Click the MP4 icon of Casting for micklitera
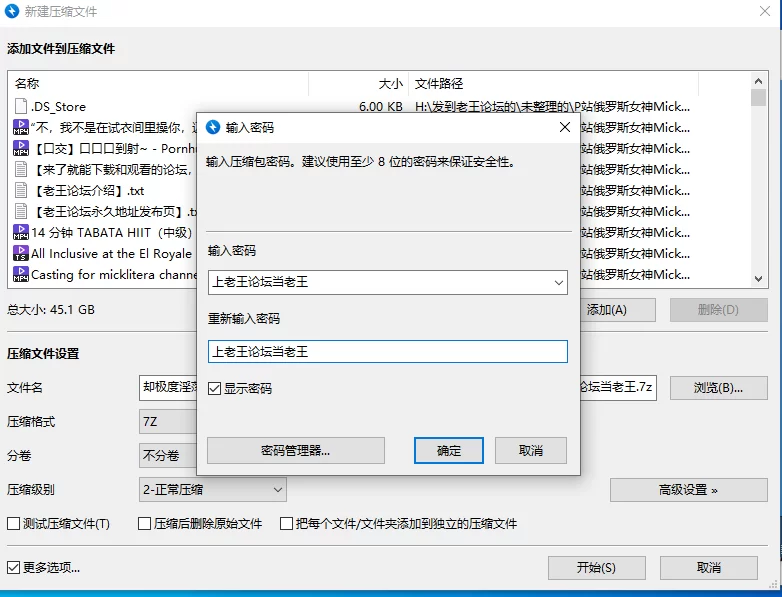Viewport: 782px width, 597px height. [x=21, y=274]
